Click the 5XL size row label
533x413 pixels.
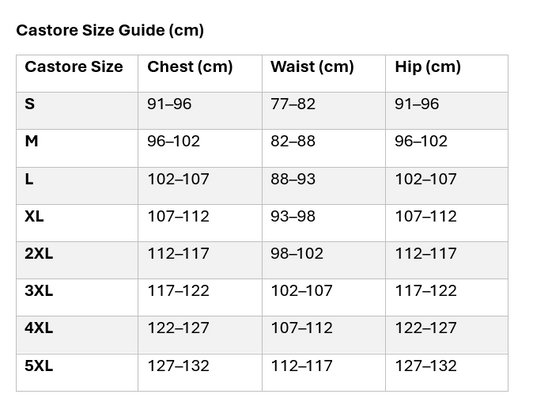point(39,366)
